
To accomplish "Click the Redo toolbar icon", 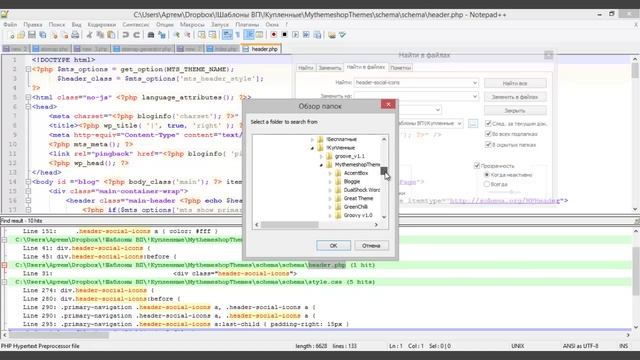I will tap(136, 36).
